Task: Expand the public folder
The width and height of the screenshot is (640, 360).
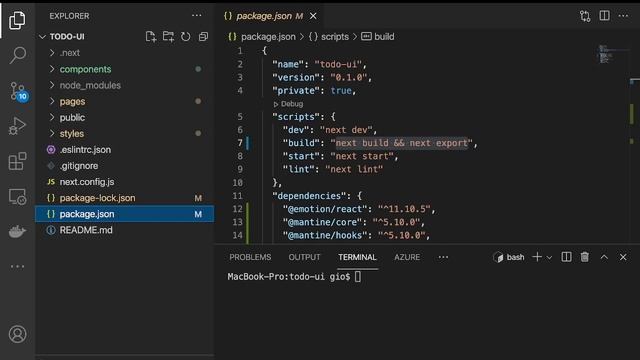Action: click(x=124, y=118)
